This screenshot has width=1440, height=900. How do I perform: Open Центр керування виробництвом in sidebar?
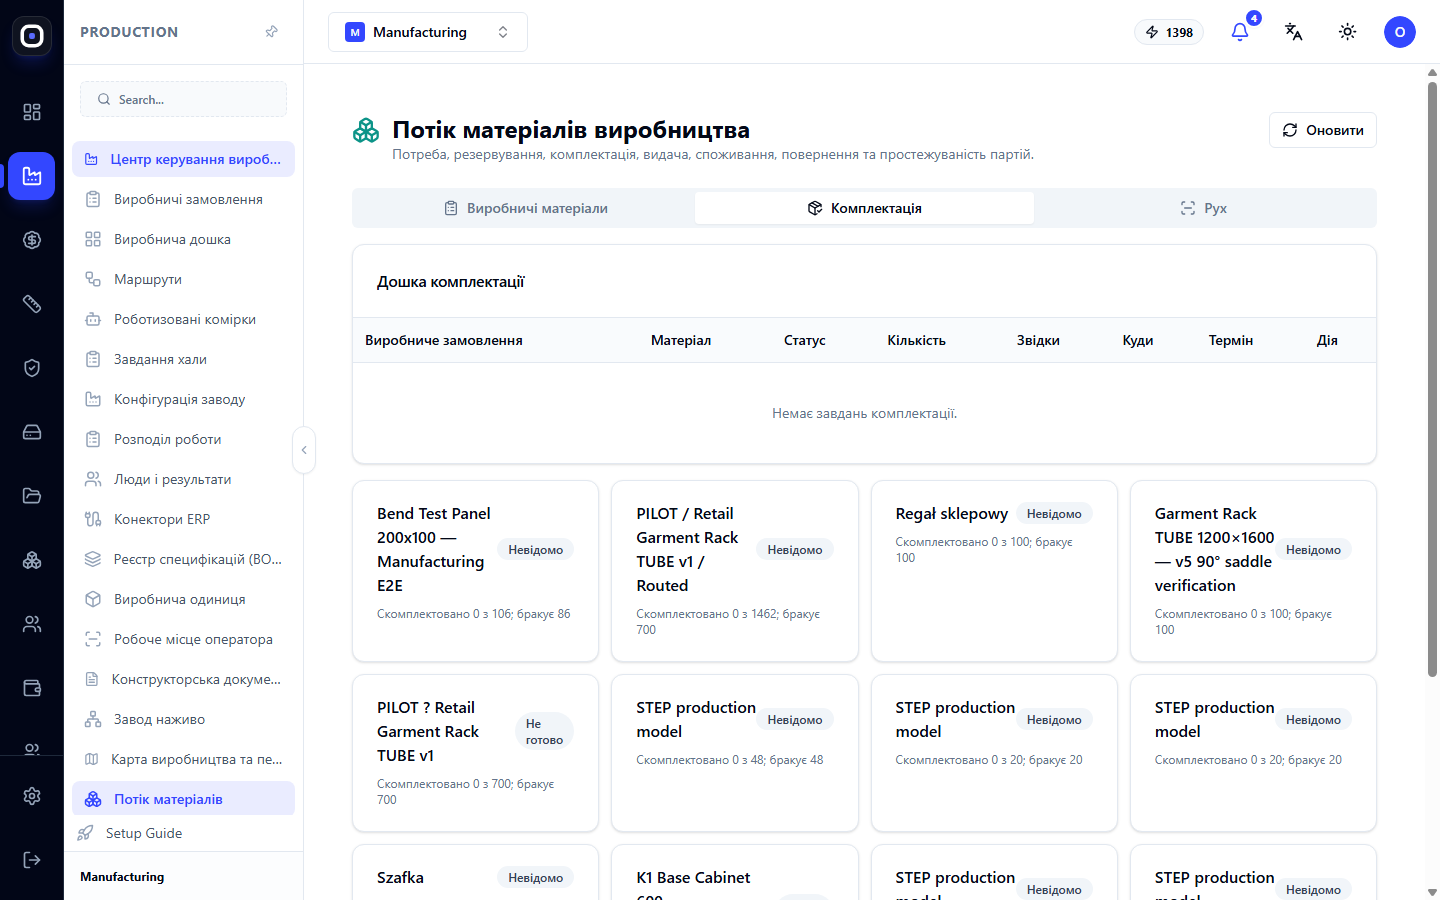(183, 159)
